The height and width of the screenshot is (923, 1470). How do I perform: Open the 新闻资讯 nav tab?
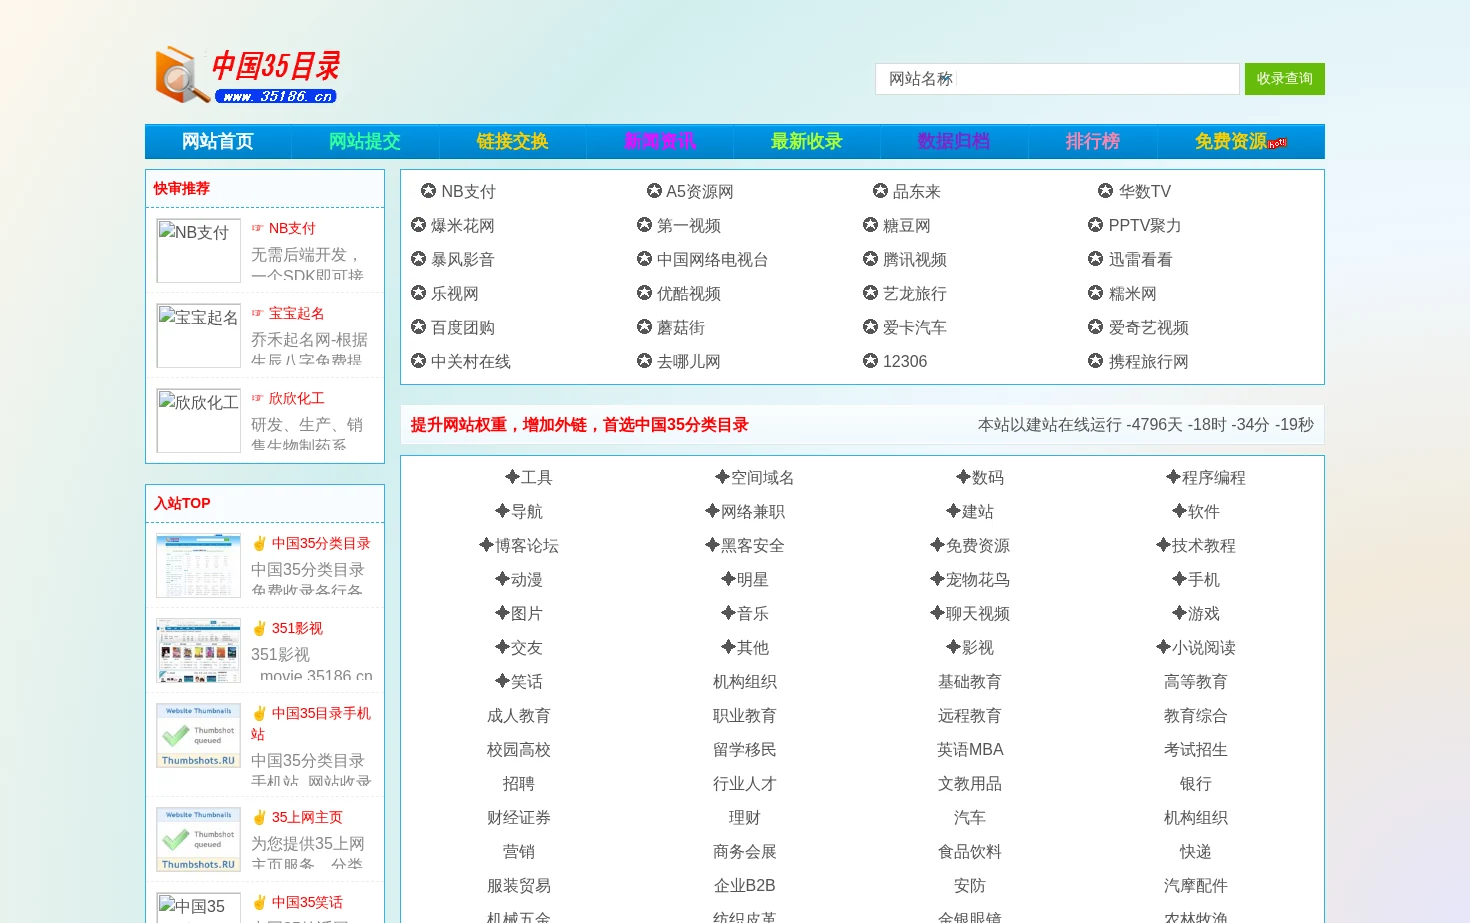coord(660,141)
